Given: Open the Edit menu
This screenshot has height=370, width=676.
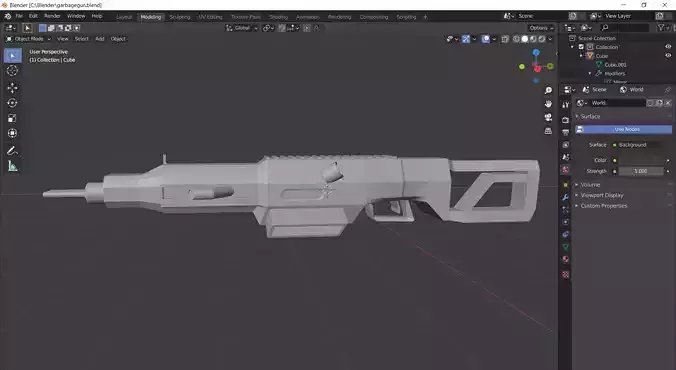Looking at the screenshot, I should tap(33, 16).
